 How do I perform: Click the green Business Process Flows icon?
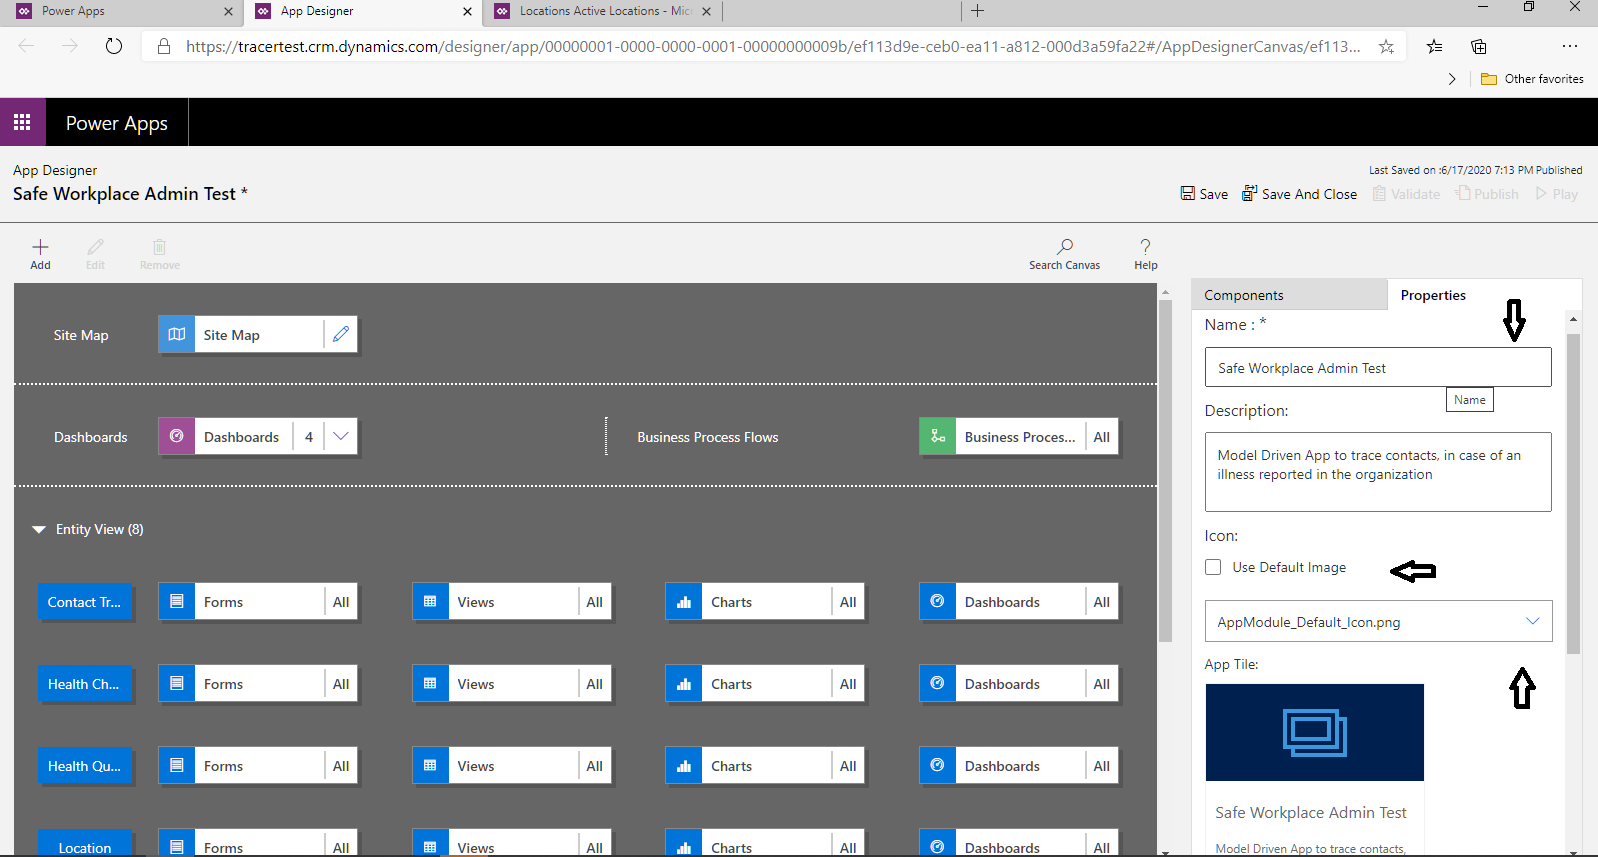[937, 436]
